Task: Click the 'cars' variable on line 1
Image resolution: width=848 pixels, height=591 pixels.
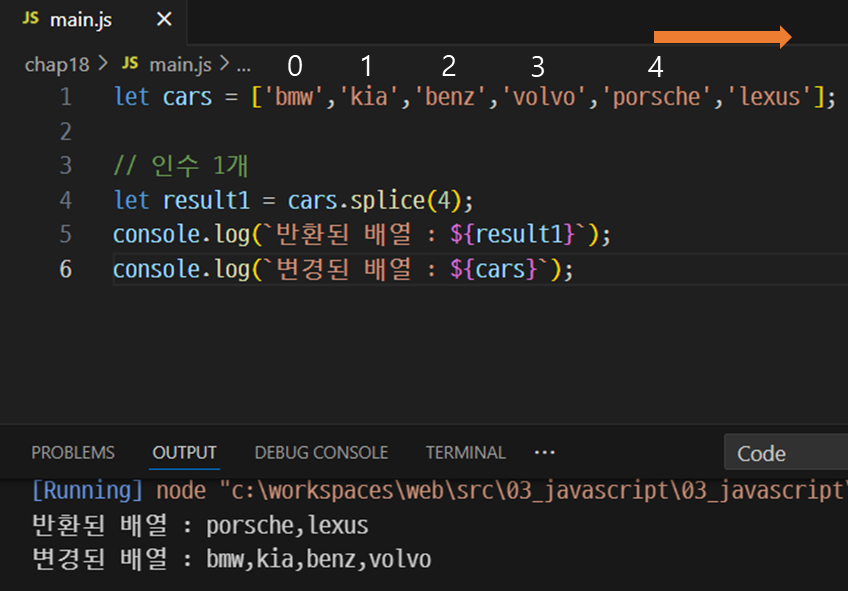Action: click(187, 97)
